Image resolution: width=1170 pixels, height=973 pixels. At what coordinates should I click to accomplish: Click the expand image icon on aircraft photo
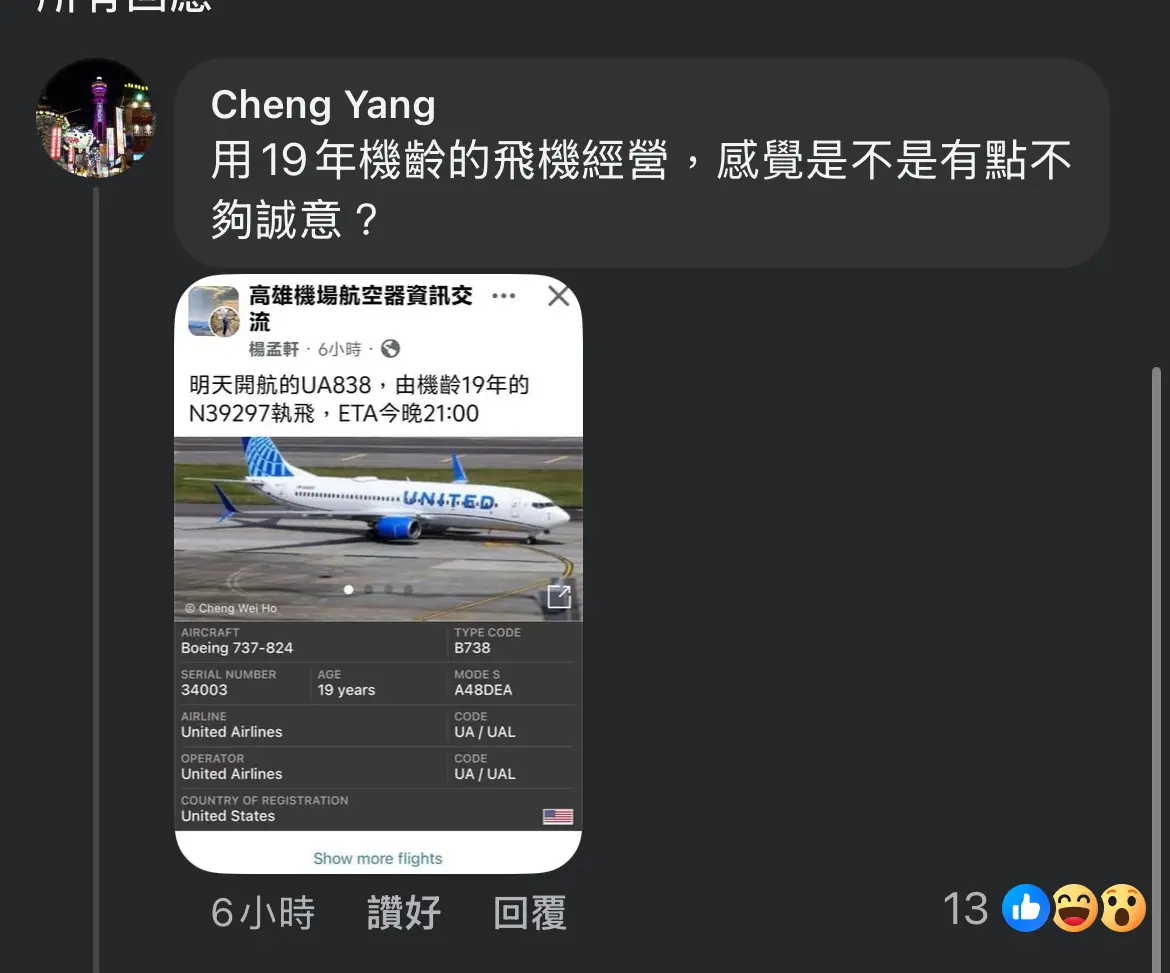pos(559,597)
